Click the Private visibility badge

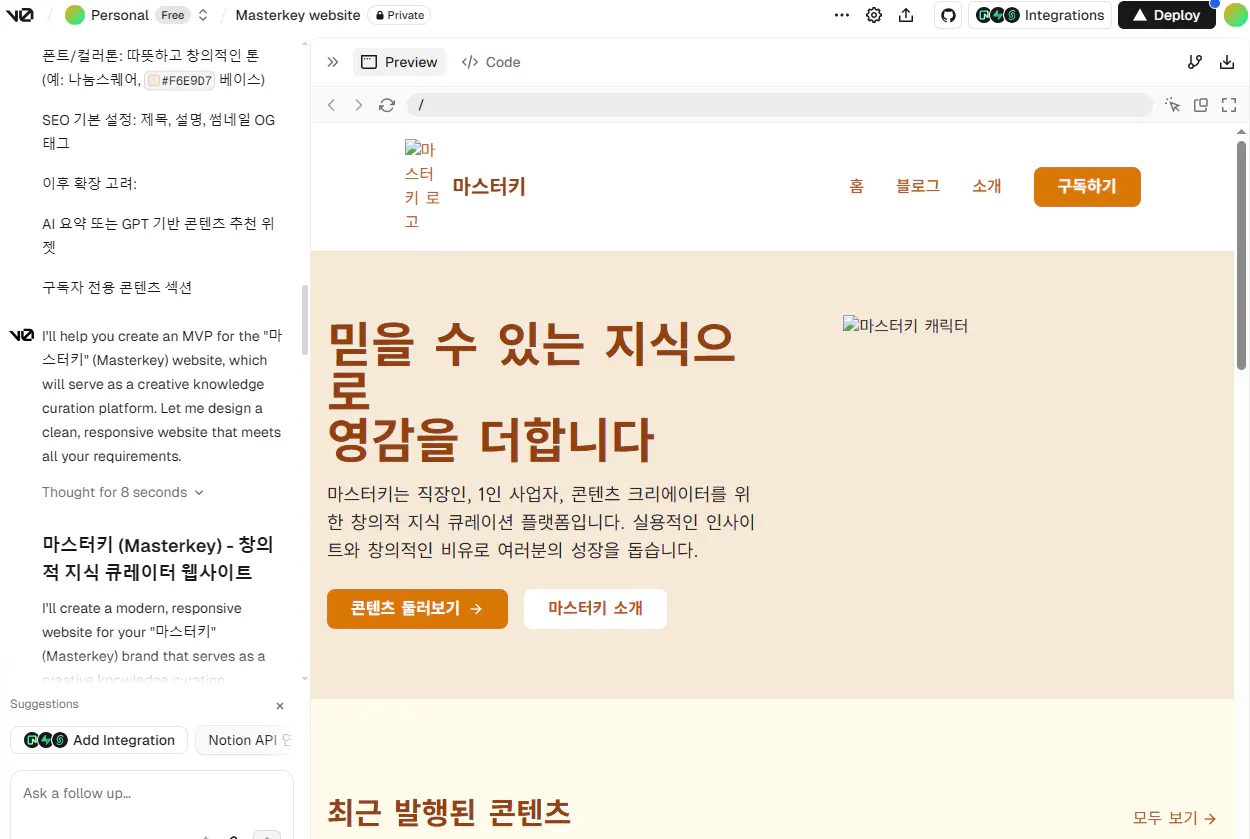click(x=400, y=15)
